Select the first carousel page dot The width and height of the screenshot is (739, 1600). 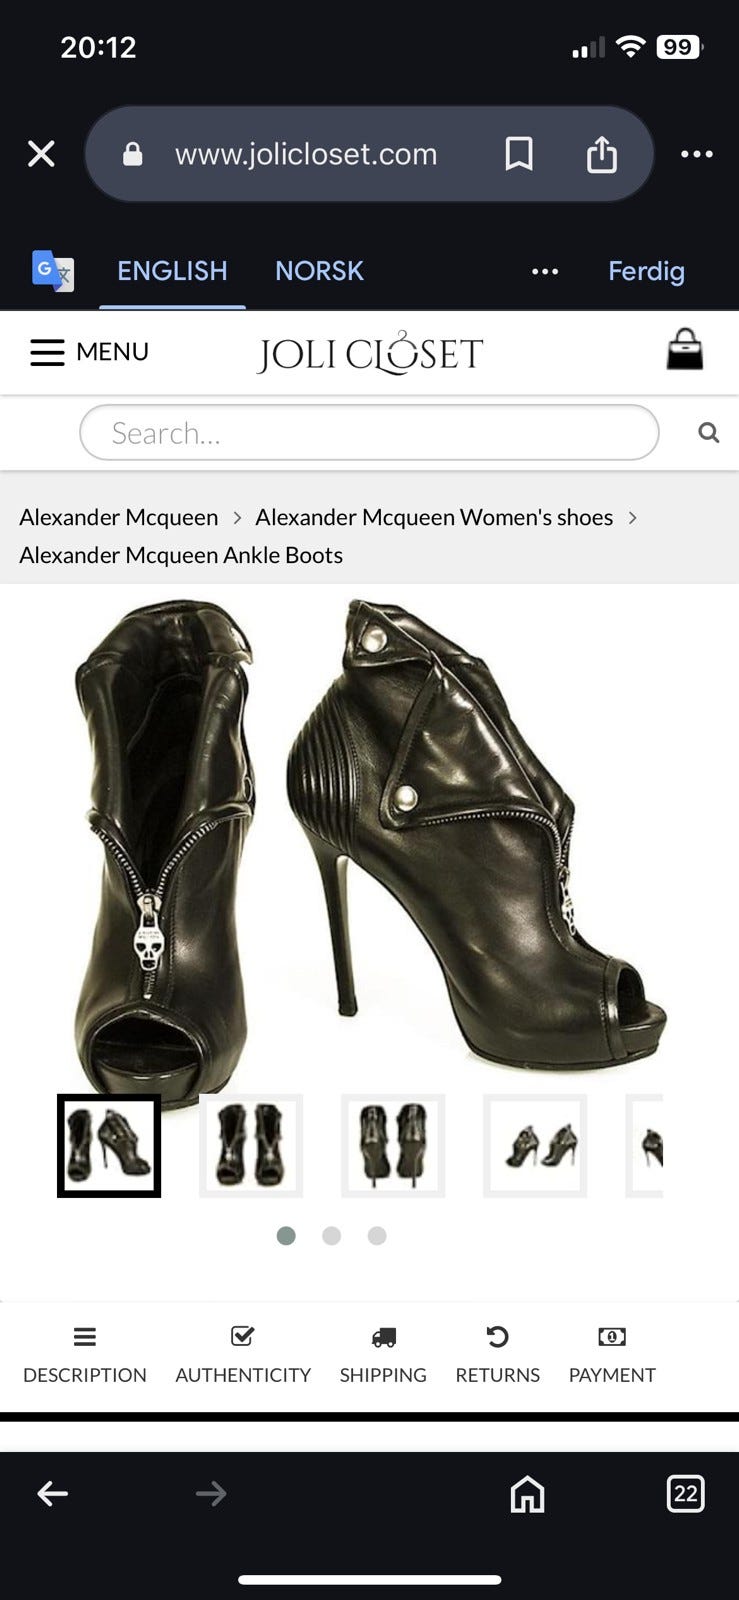[x=286, y=1236]
